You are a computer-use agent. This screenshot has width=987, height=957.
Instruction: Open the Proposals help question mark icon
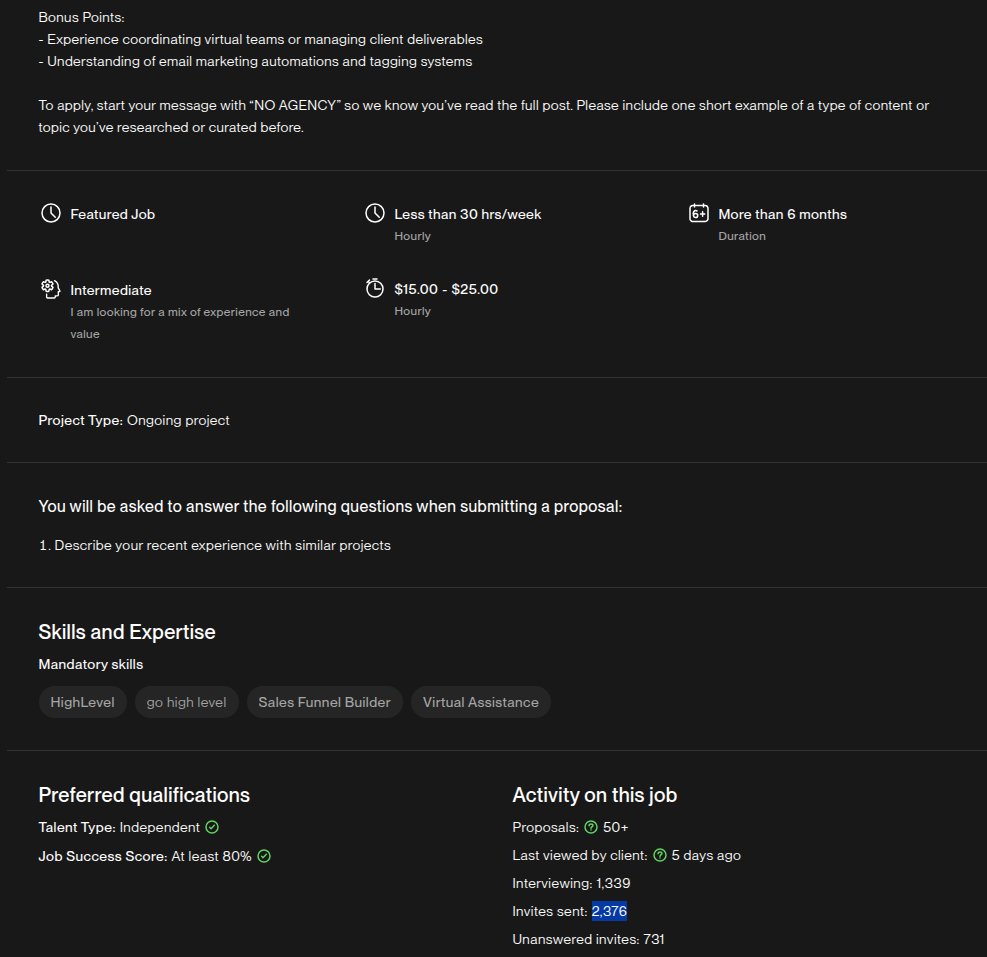coord(591,827)
